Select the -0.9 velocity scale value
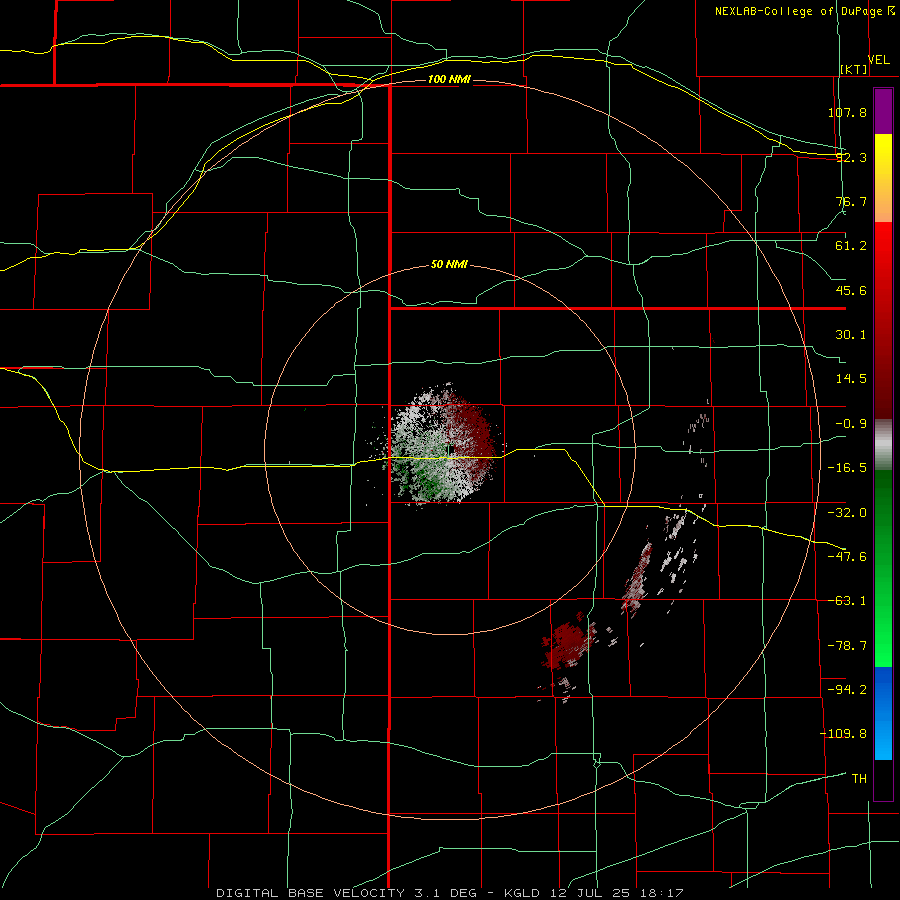The height and width of the screenshot is (900, 900). tap(851, 424)
